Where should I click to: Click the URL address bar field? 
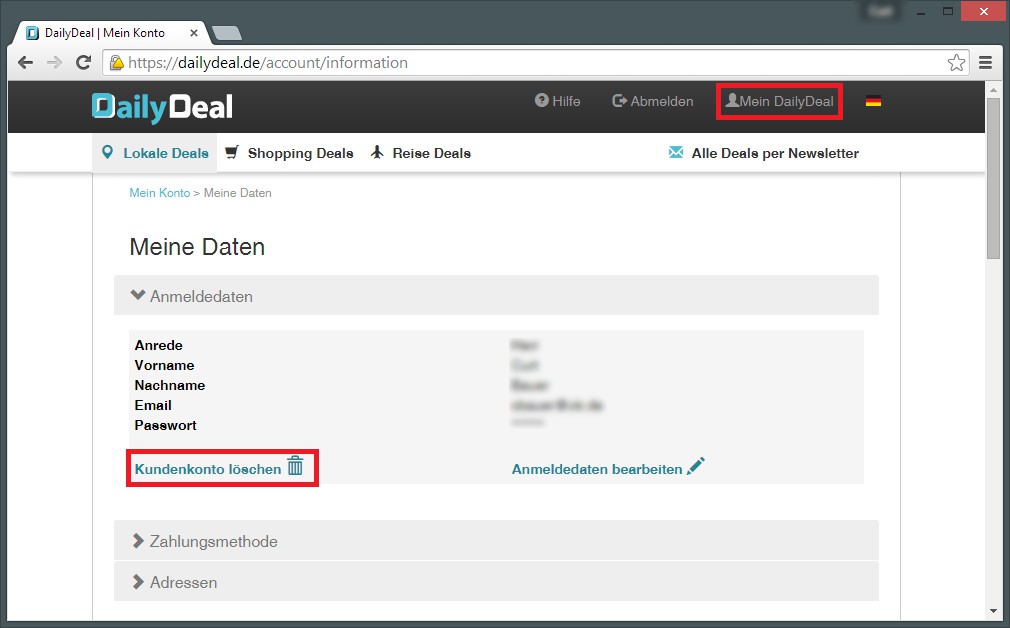[x=530, y=63]
